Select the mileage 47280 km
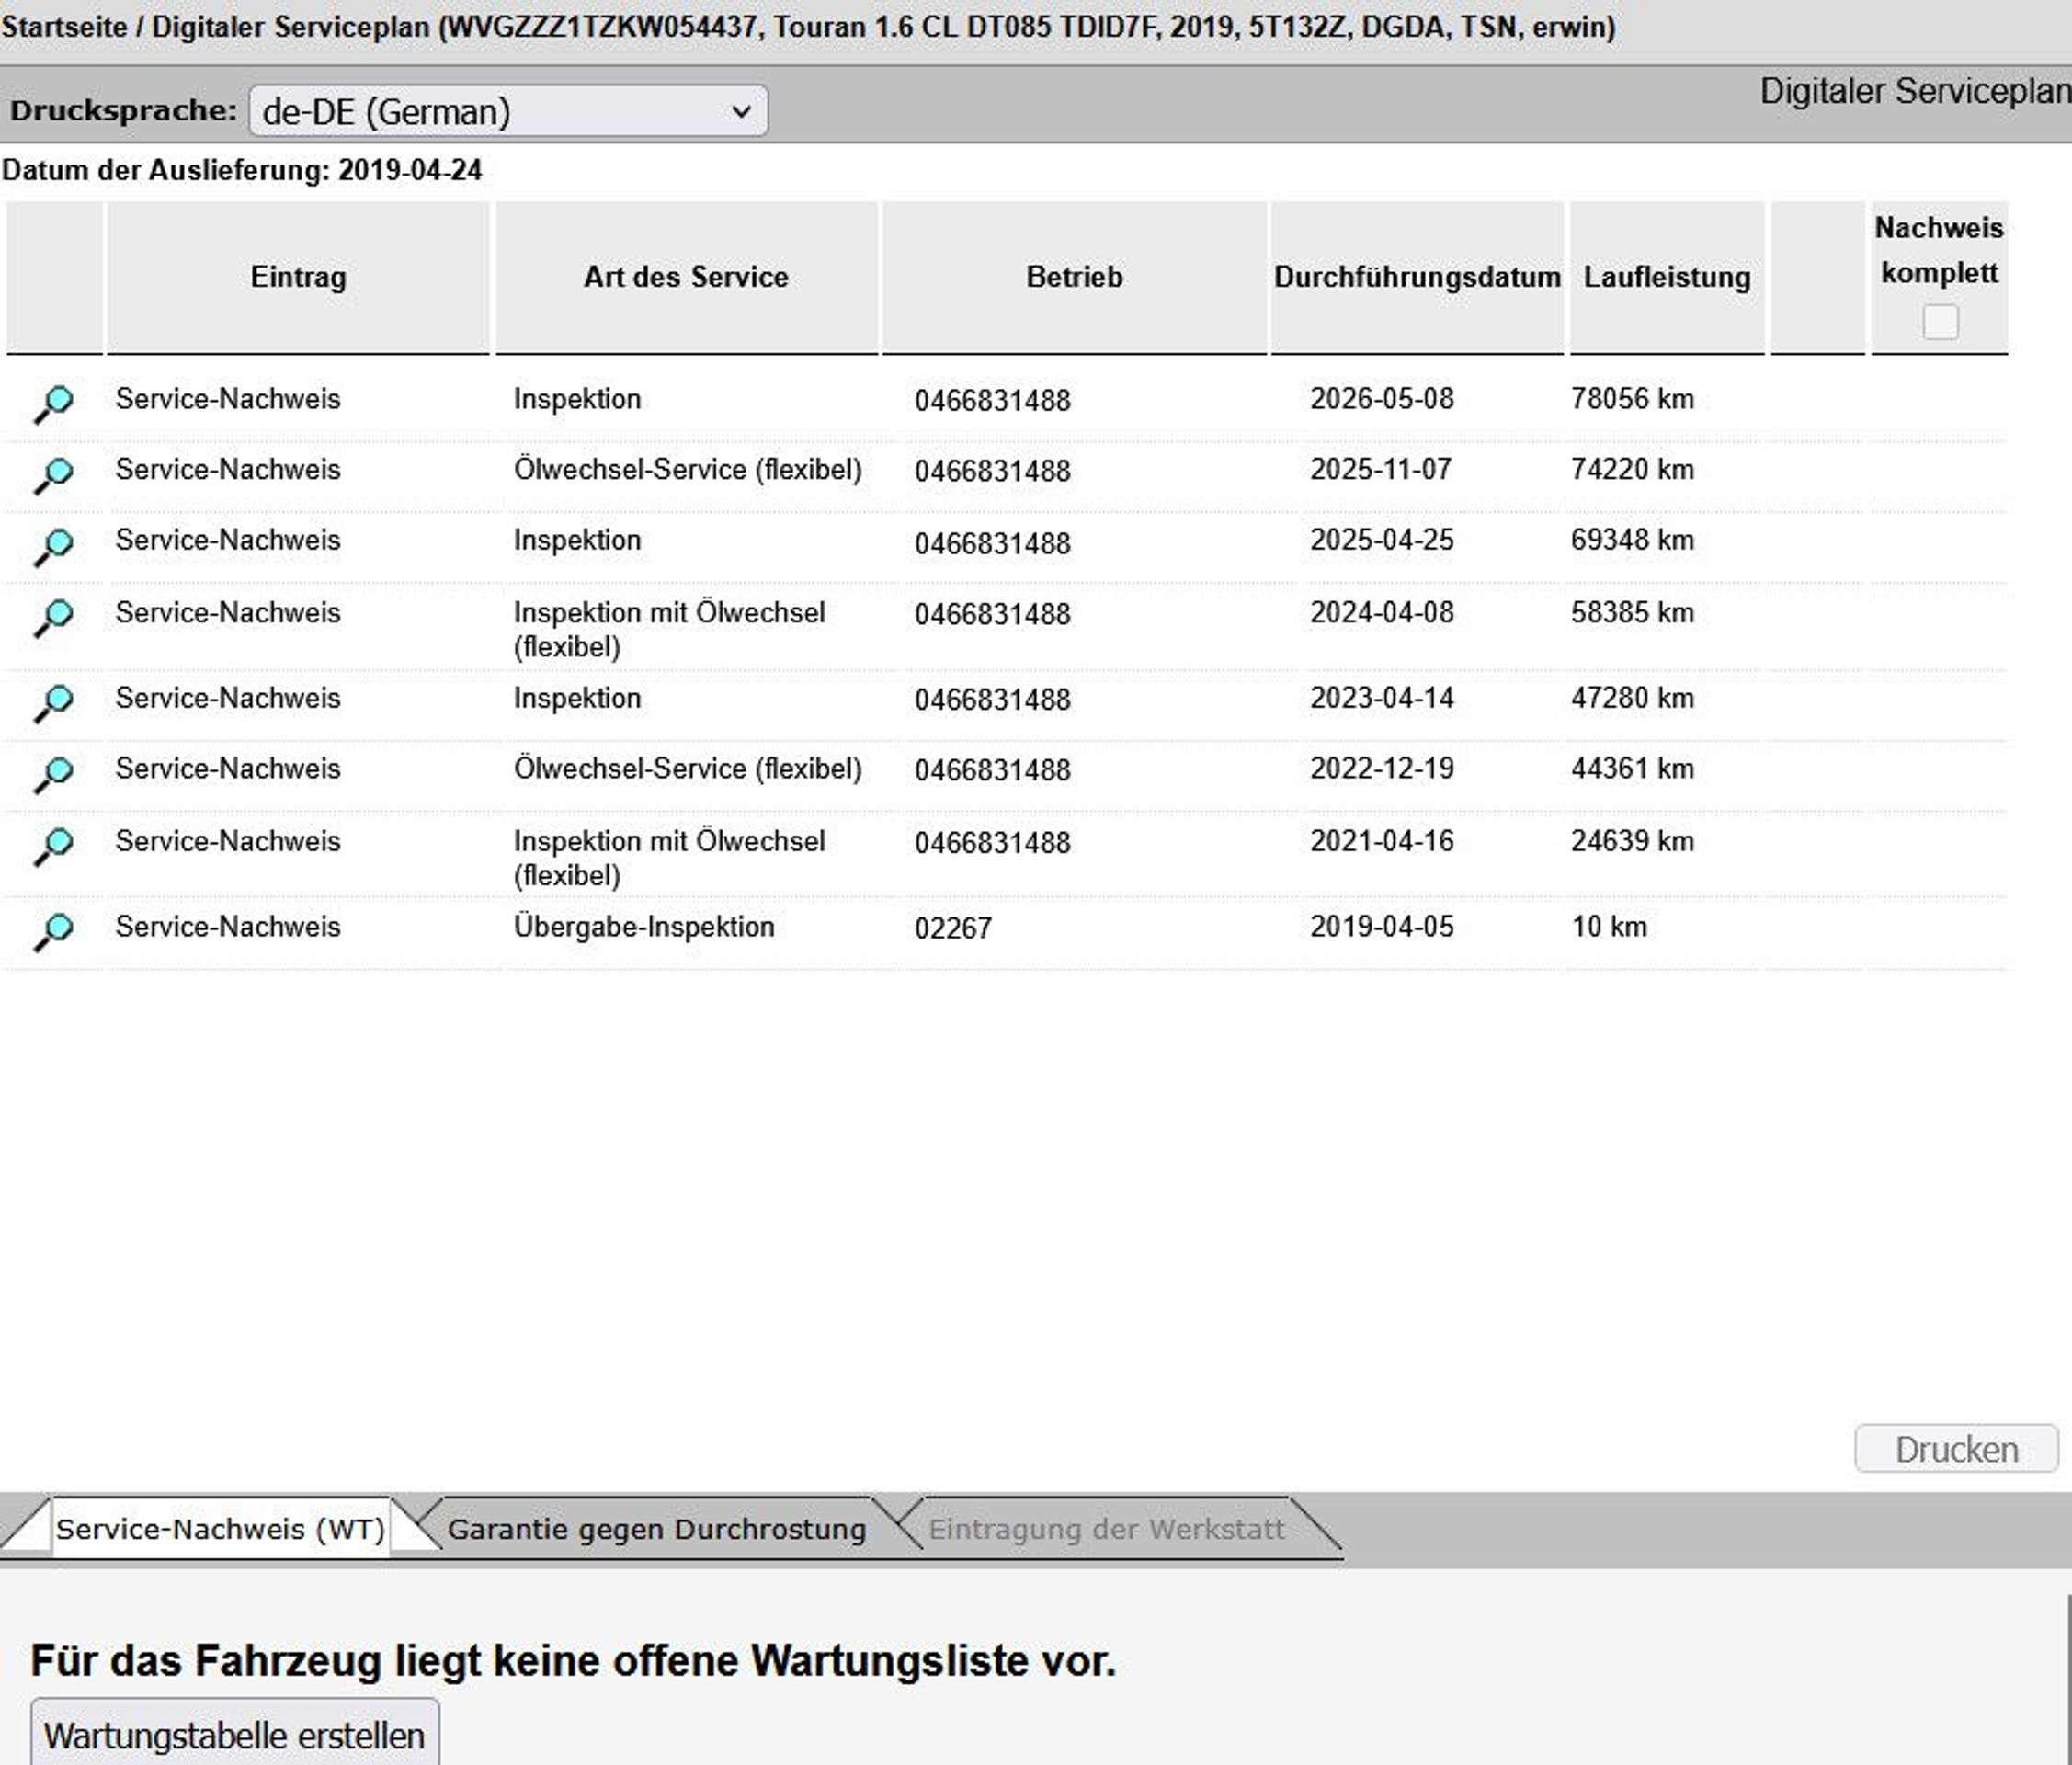 (1632, 698)
